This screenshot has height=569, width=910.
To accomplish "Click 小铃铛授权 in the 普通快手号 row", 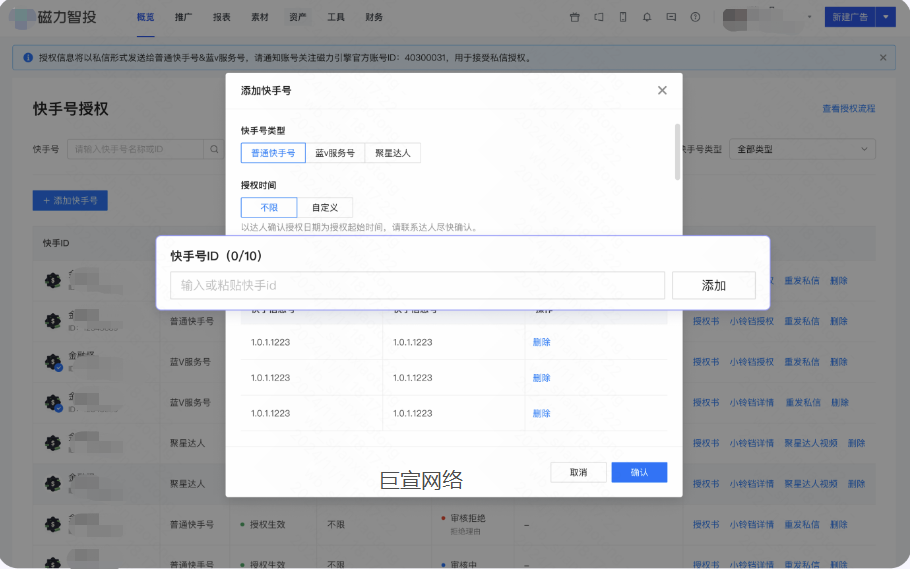I will [752, 321].
